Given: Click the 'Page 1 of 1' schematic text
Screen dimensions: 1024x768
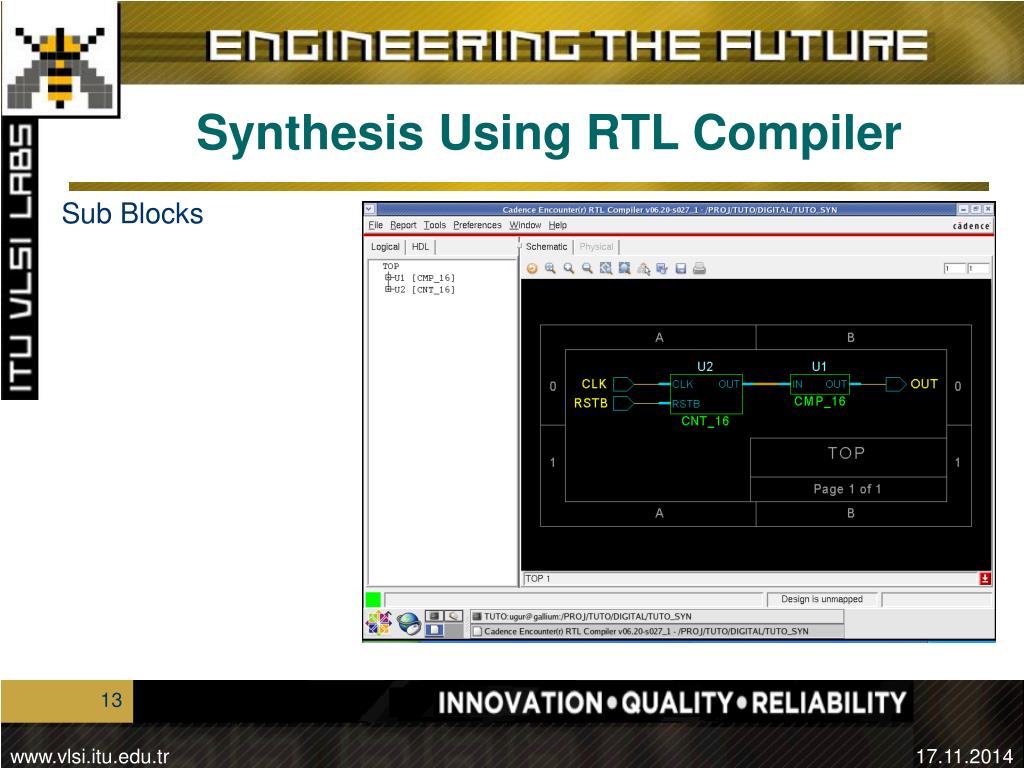Looking at the screenshot, I should click(847, 489).
